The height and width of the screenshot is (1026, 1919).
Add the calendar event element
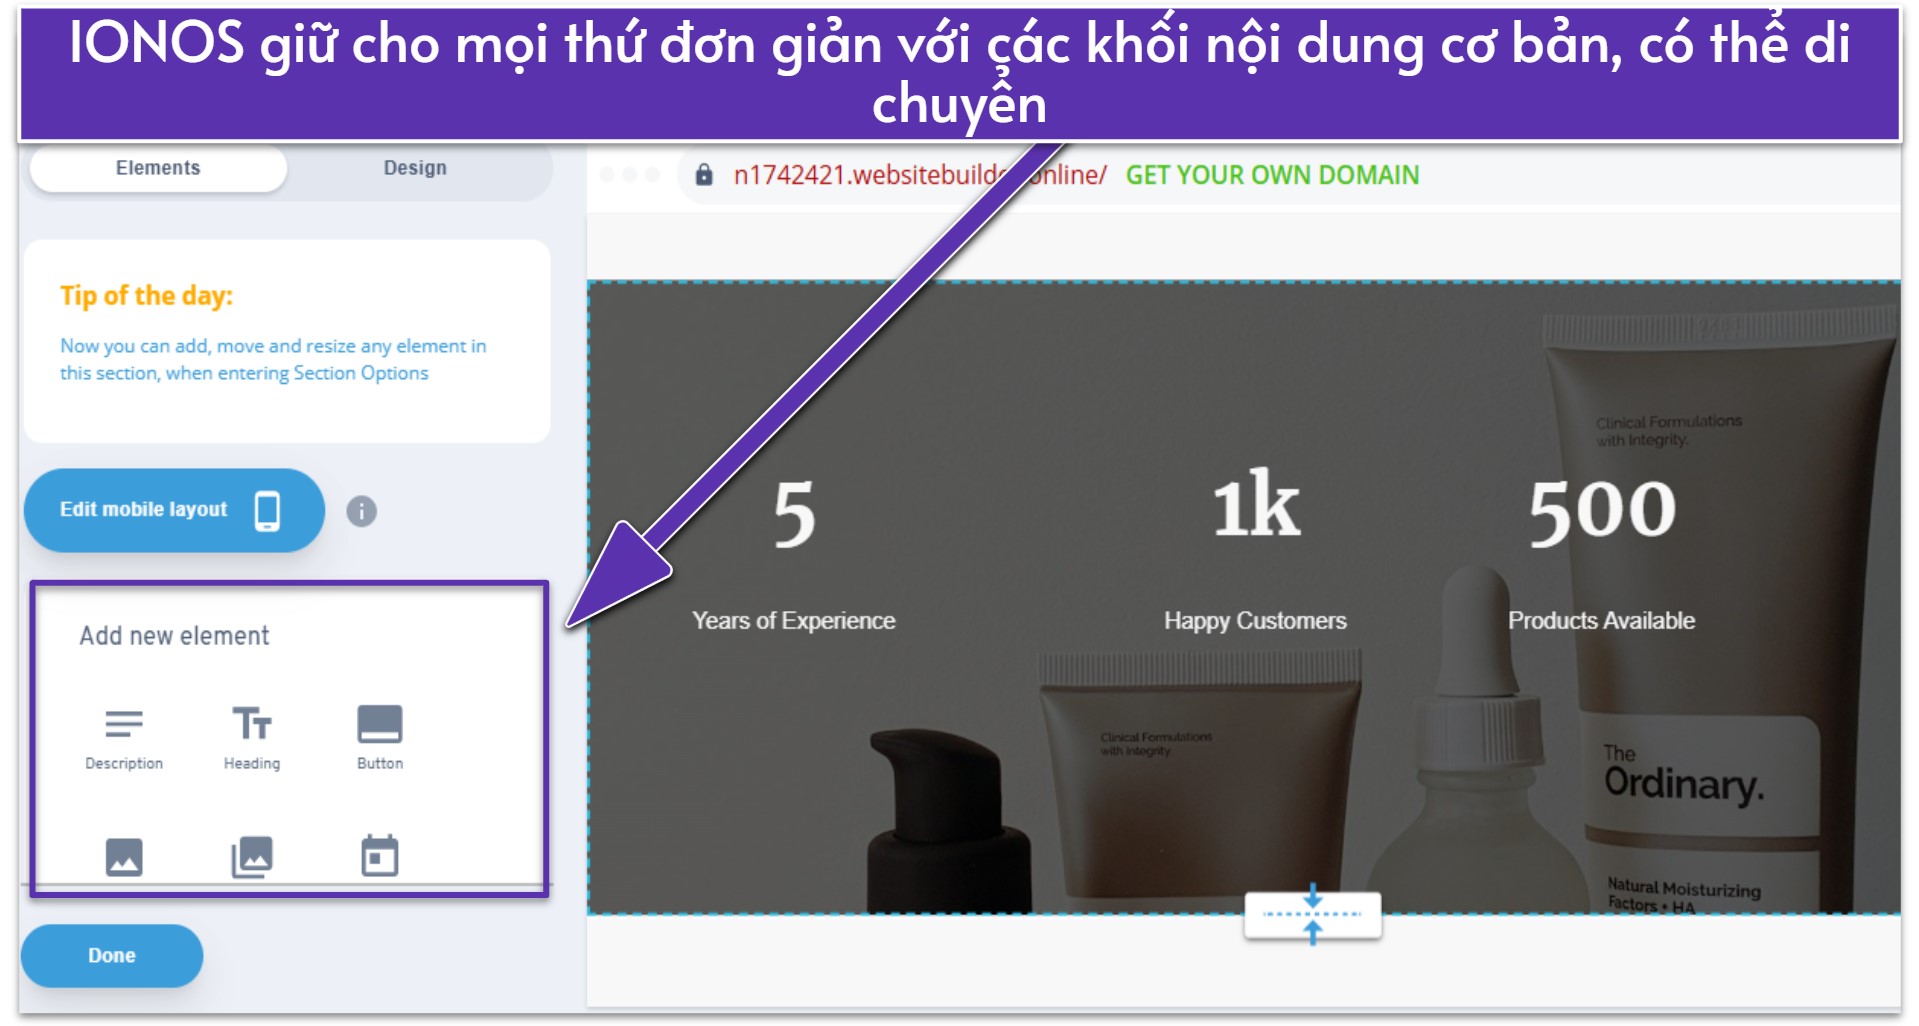pos(380,856)
